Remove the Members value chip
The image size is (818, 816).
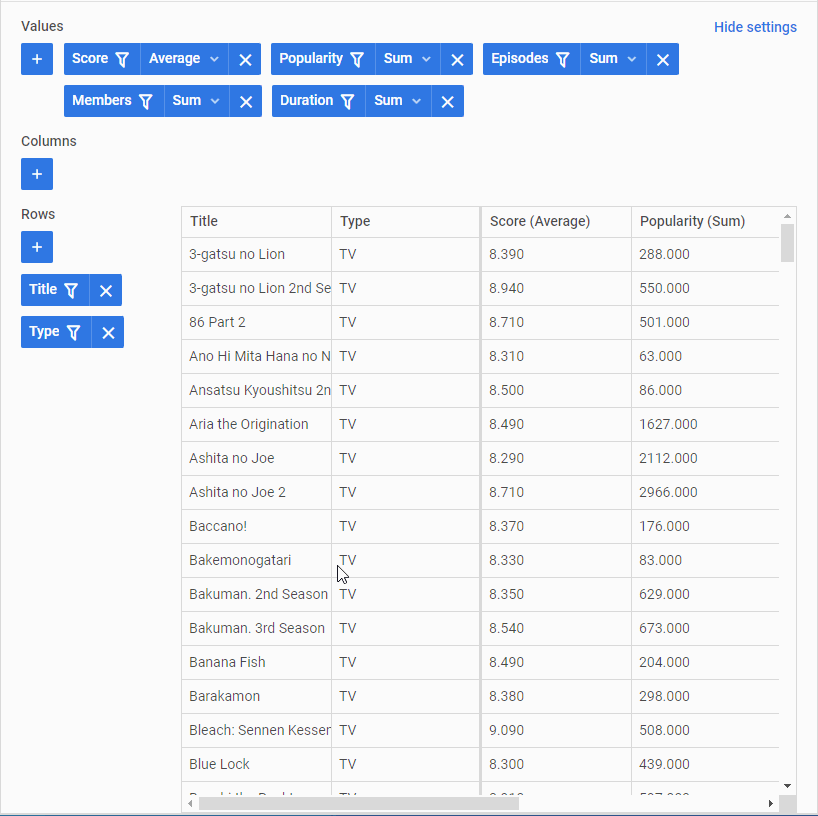point(246,101)
